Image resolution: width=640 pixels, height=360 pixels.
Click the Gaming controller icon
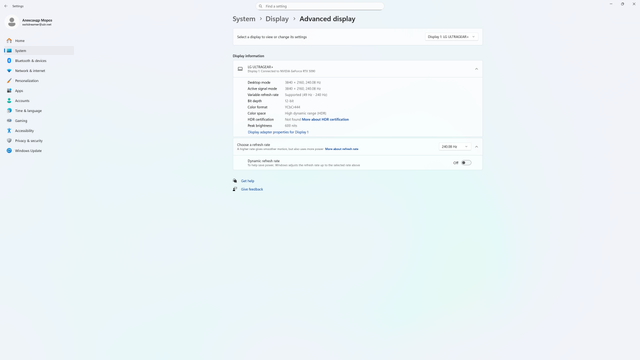coord(9,120)
